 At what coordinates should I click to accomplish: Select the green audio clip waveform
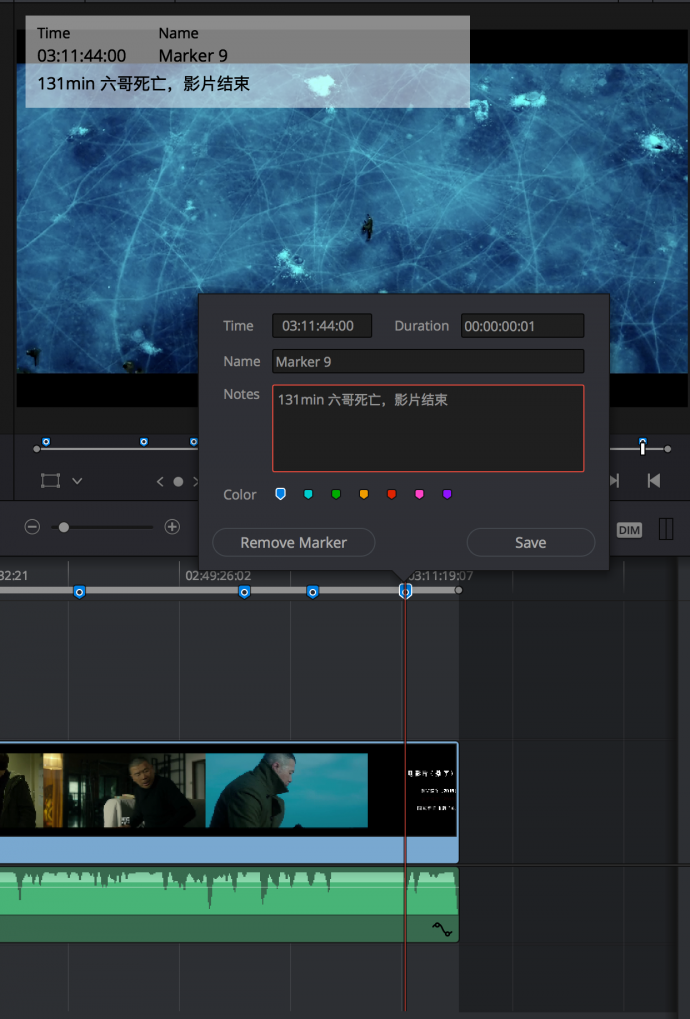pyautogui.click(x=229, y=905)
